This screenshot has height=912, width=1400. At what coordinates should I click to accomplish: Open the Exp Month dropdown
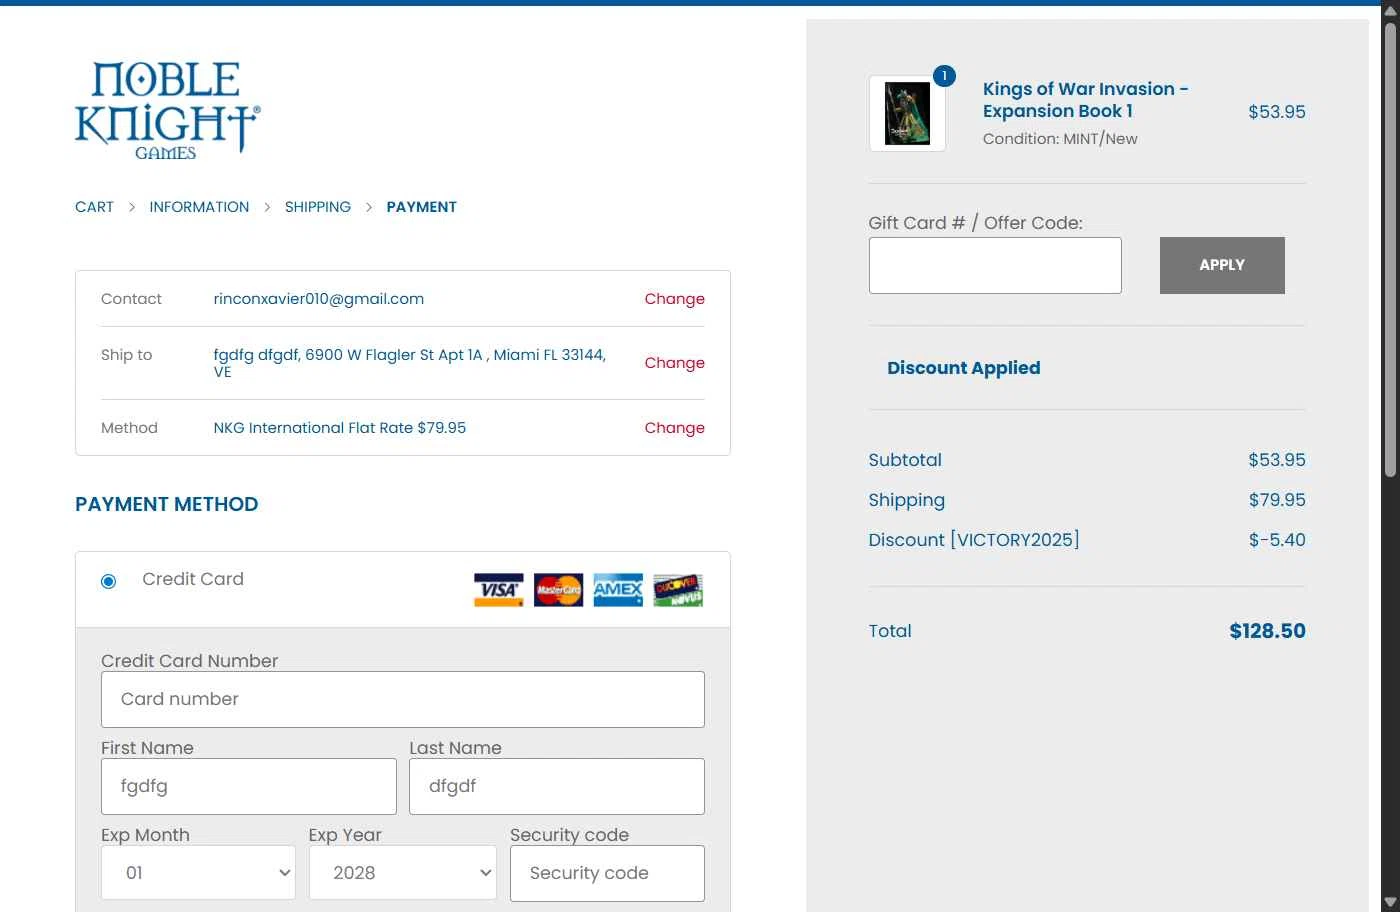click(x=198, y=873)
